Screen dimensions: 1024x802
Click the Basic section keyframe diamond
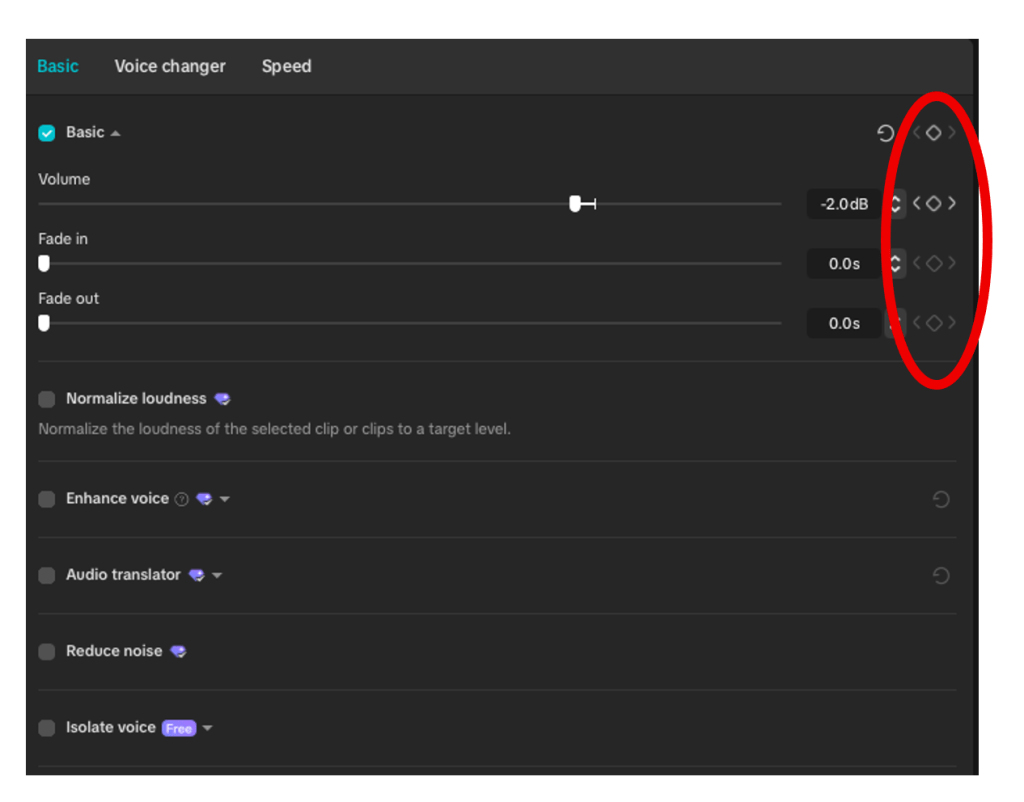click(933, 133)
